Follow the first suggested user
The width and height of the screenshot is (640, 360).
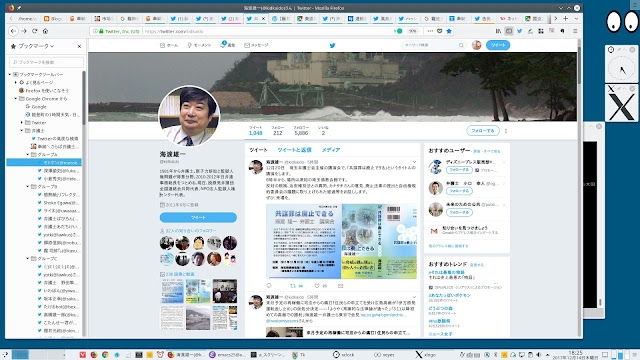(459, 170)
